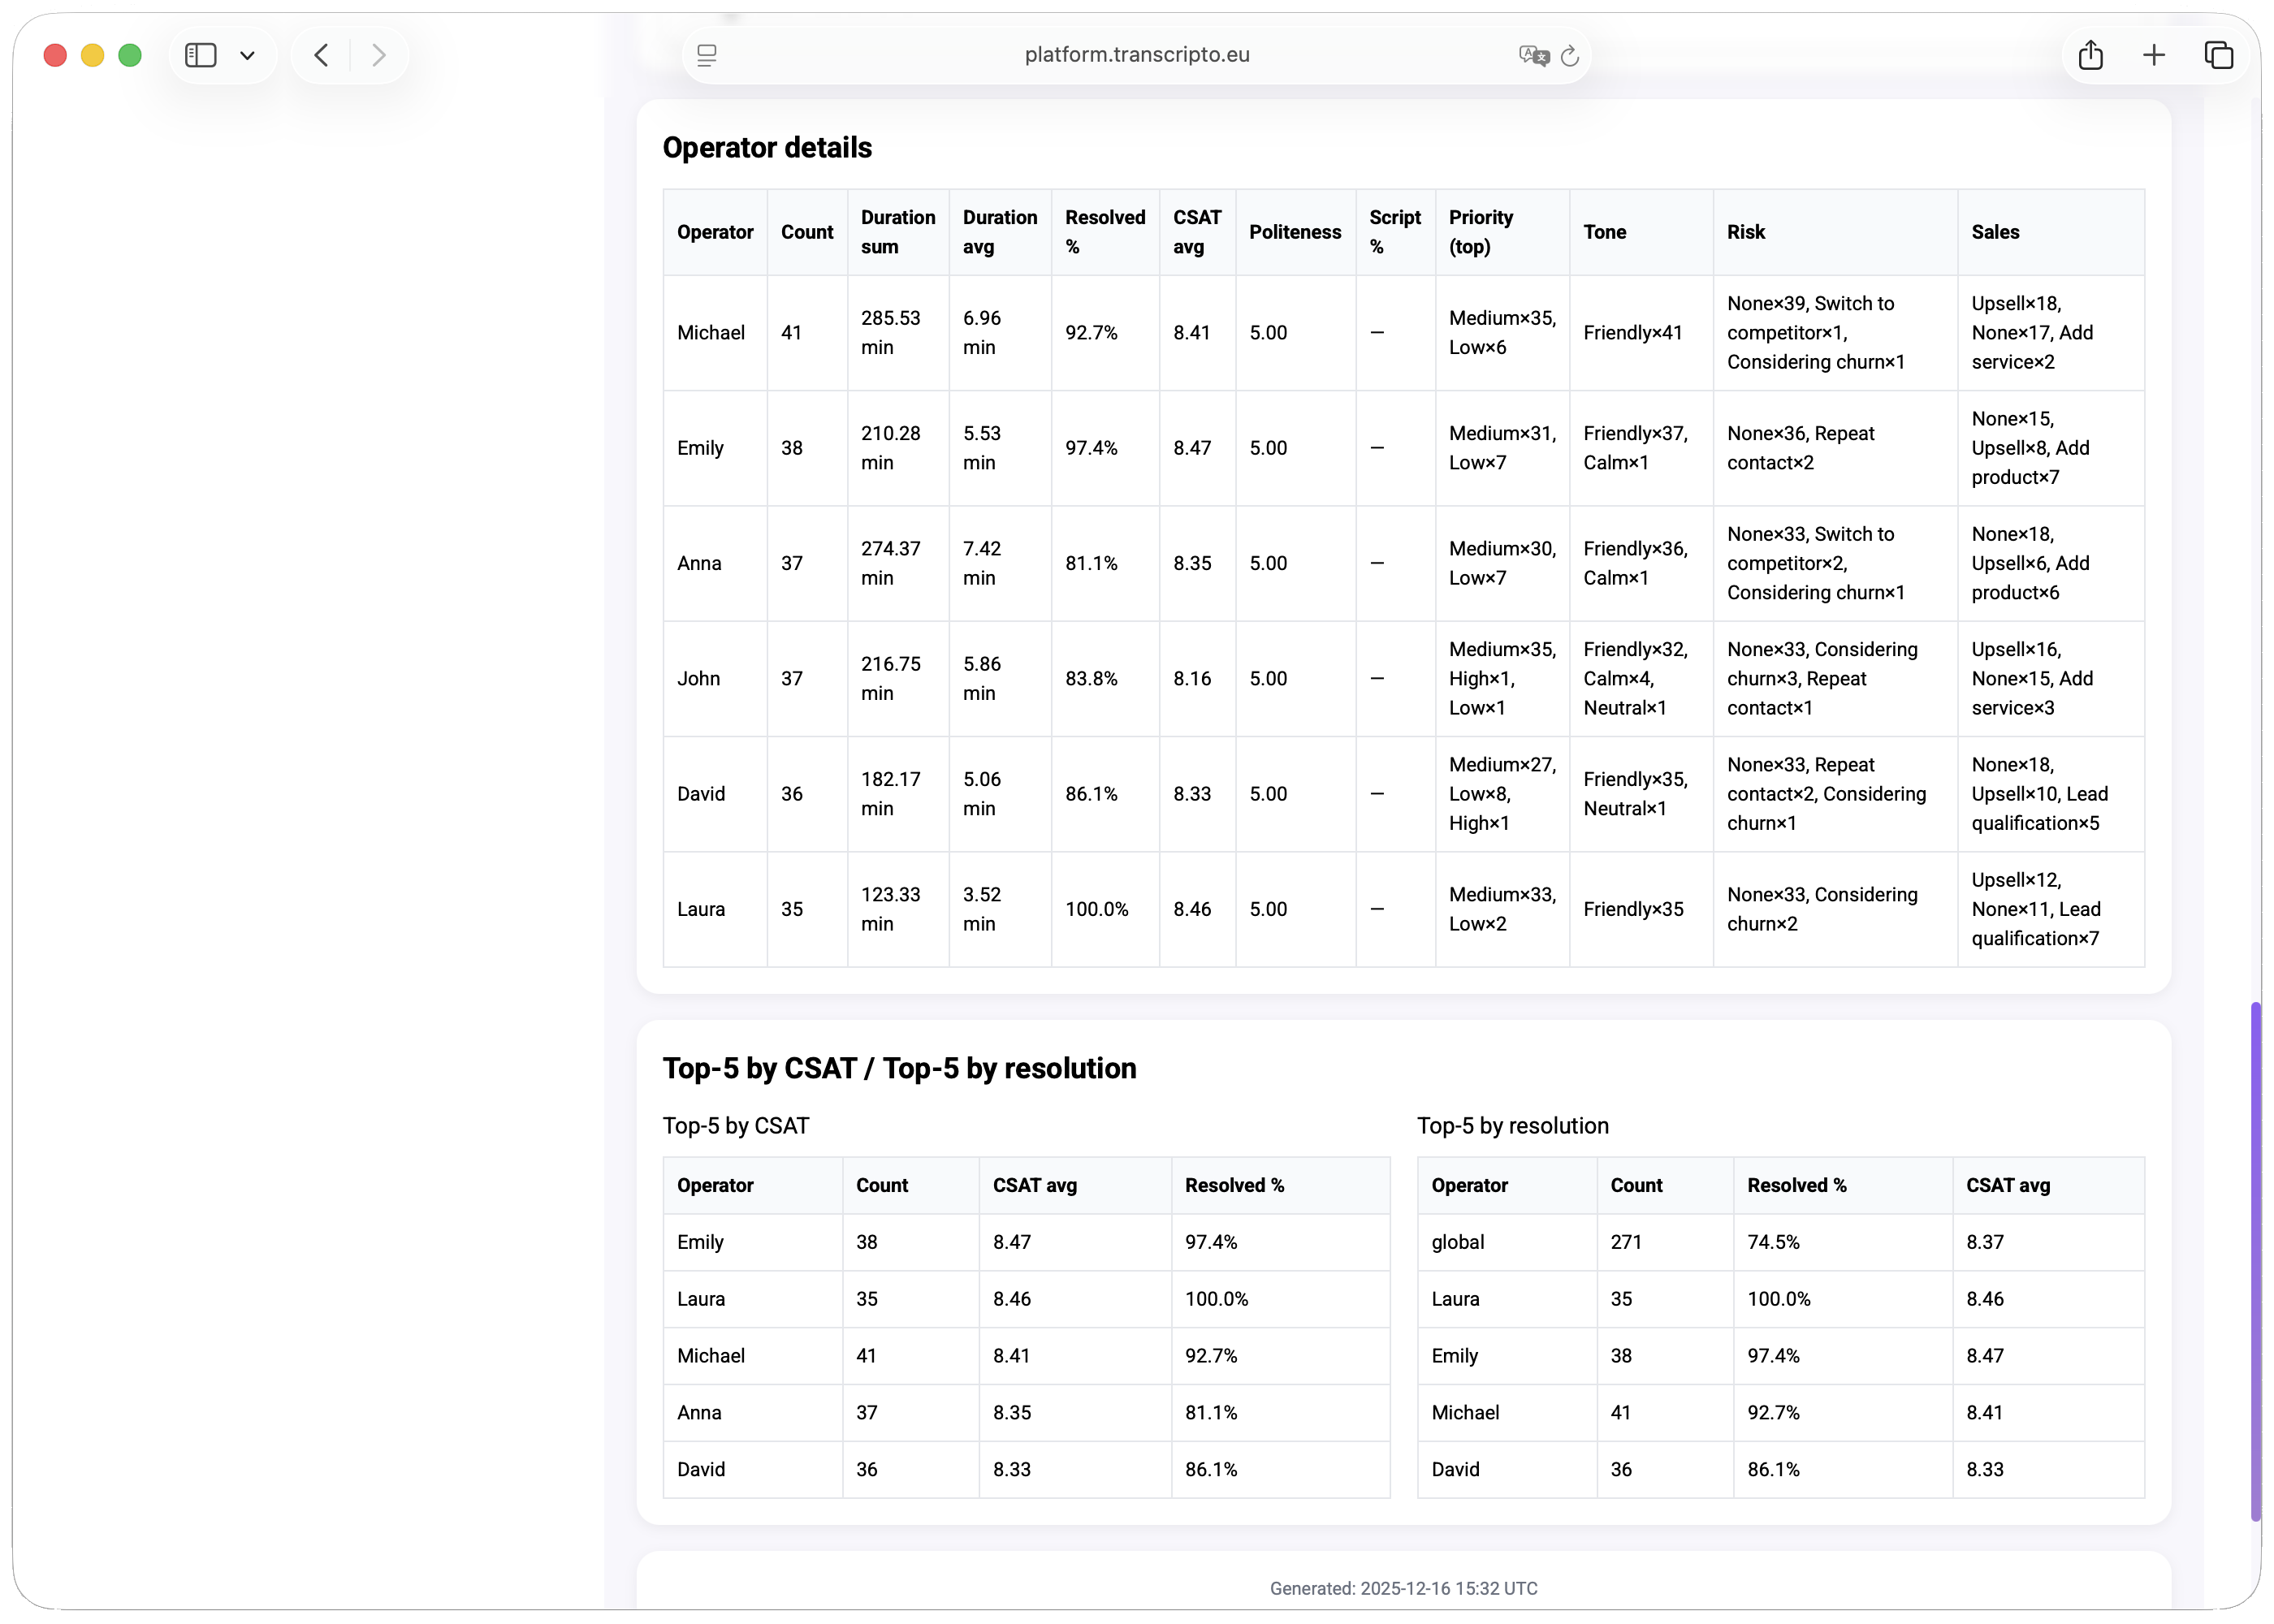Select Michael's row in Operator details

711,333
